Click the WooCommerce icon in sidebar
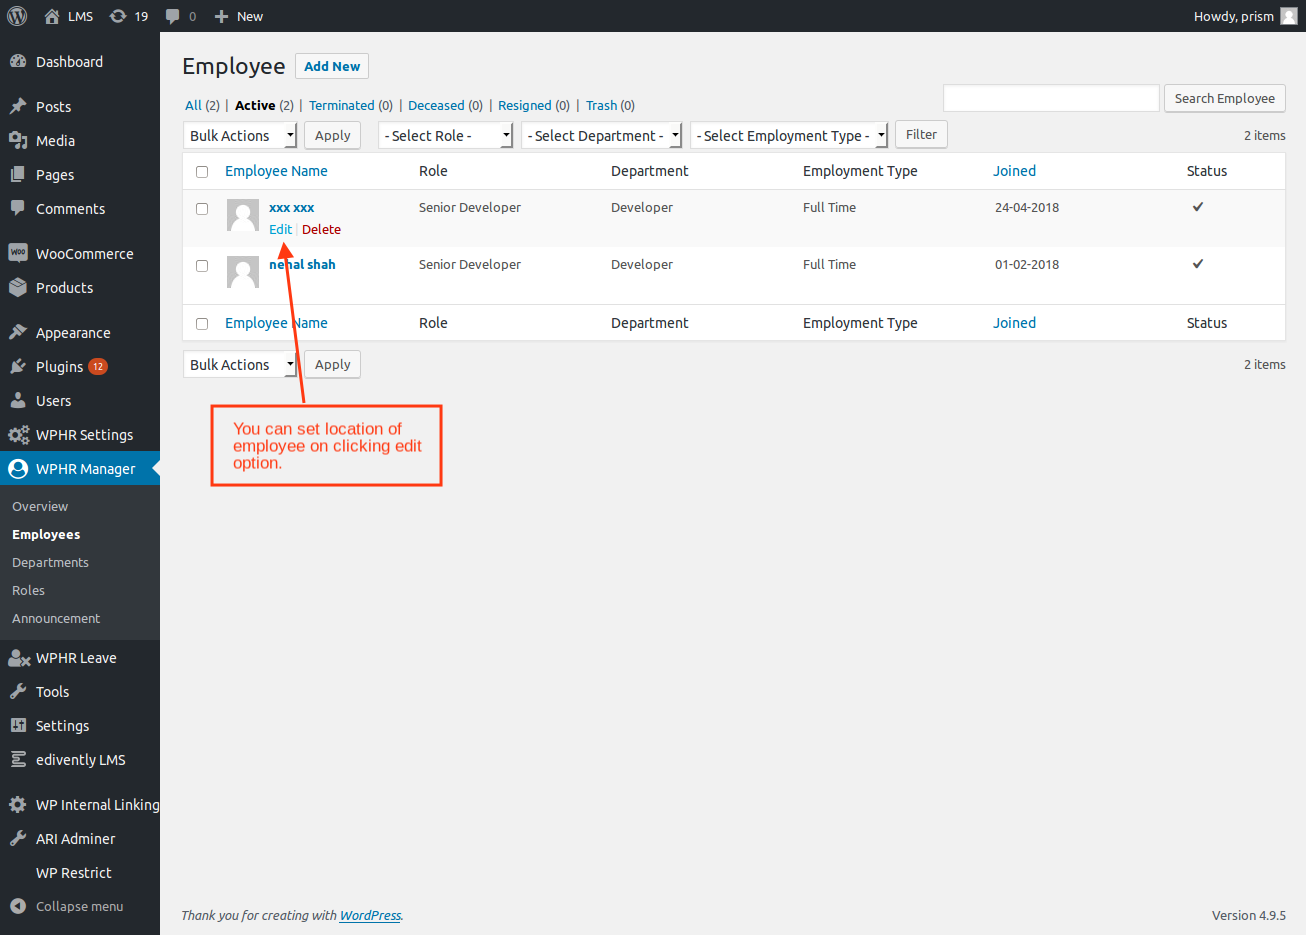 (x=18, y=253)
